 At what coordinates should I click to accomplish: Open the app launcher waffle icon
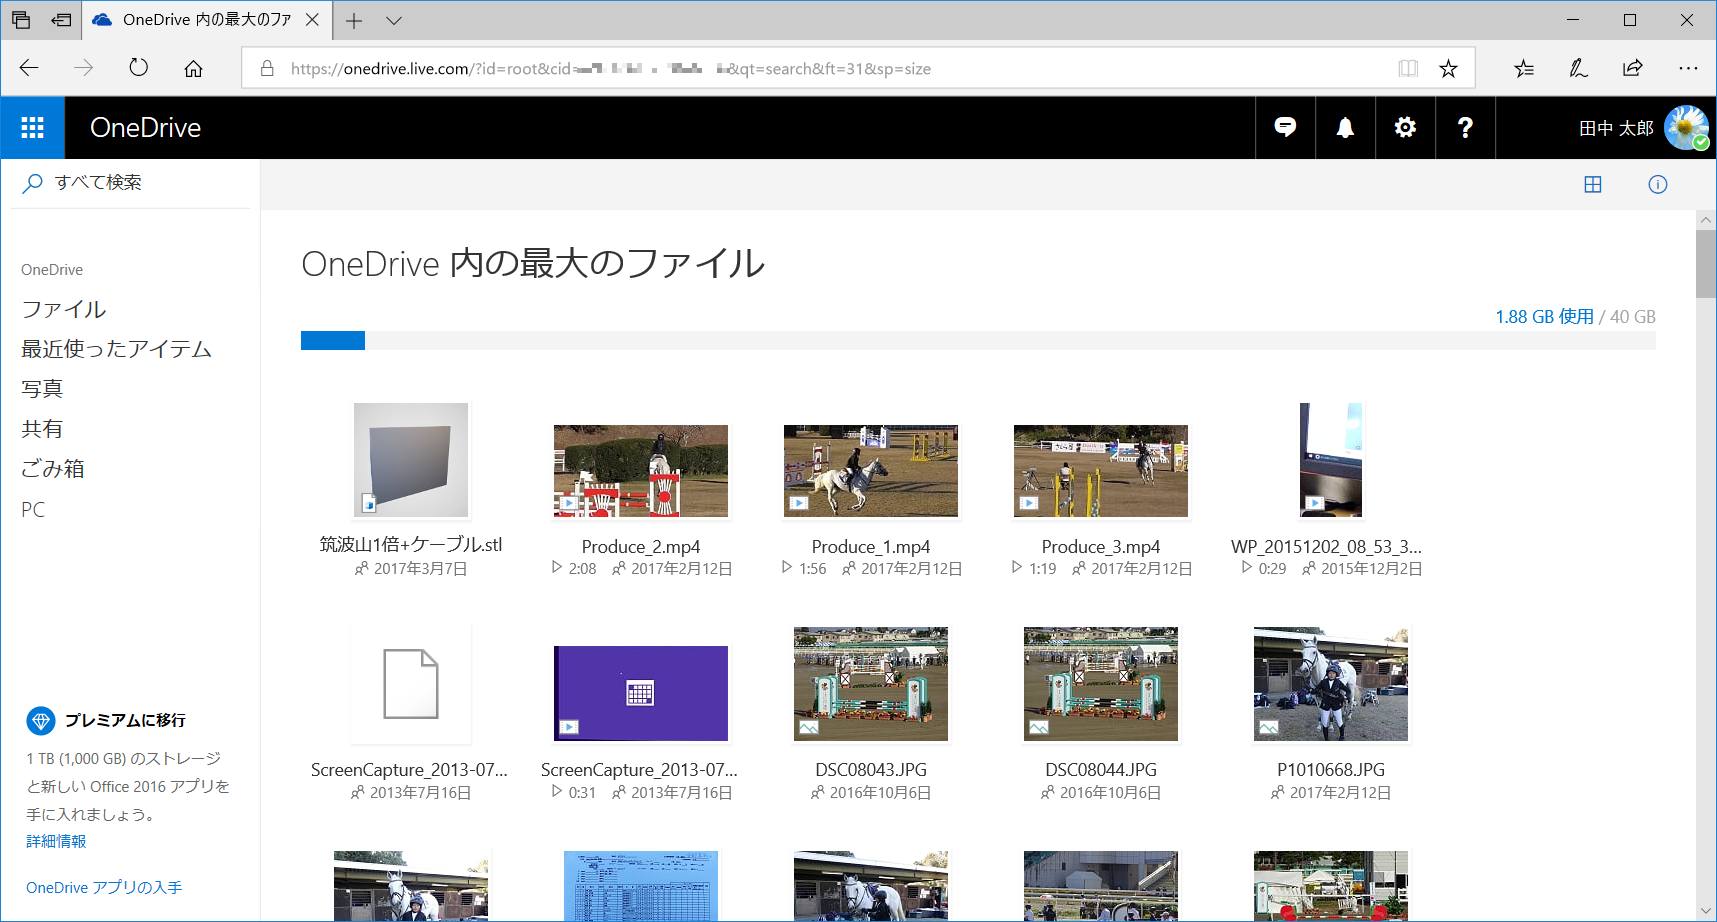32,127
